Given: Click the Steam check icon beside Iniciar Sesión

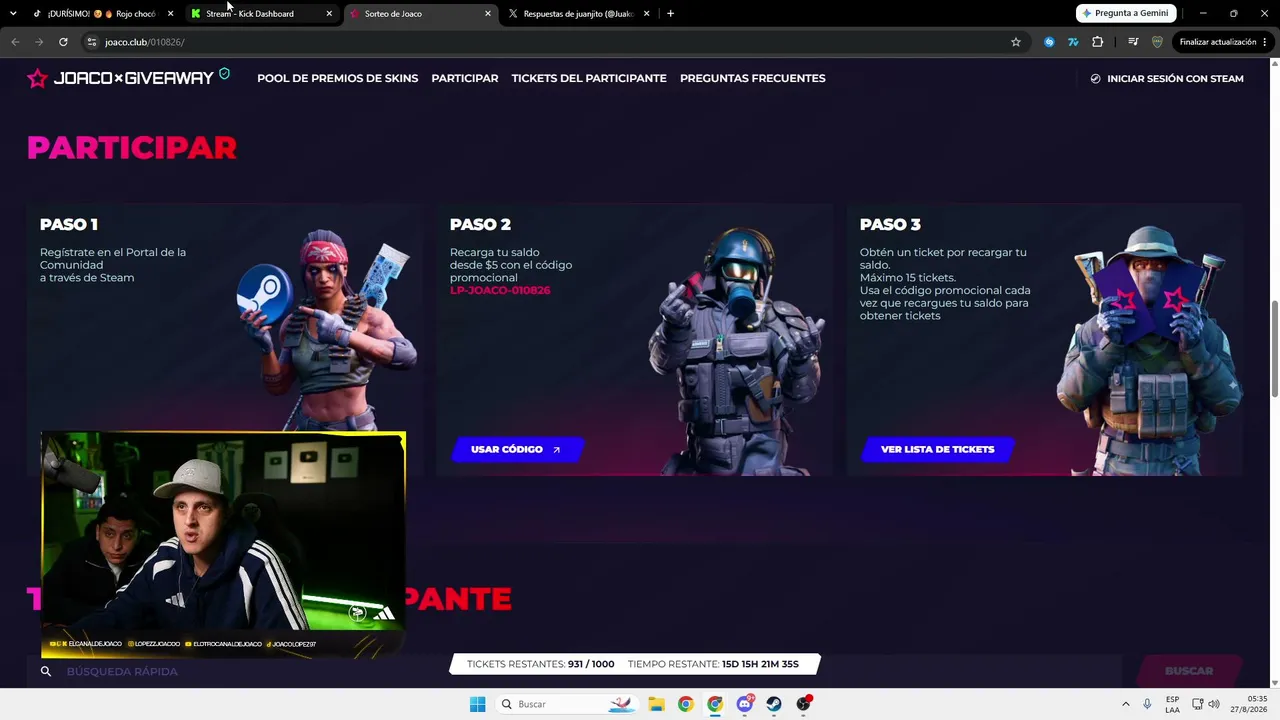Looking at the screenshot, I should pyautogui.click(x=1095, y=78).
